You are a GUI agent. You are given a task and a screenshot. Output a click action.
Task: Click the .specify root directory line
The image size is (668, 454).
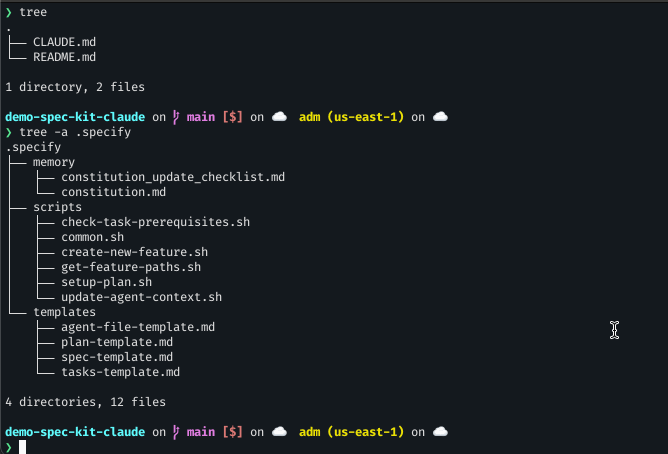coord(33,147)
